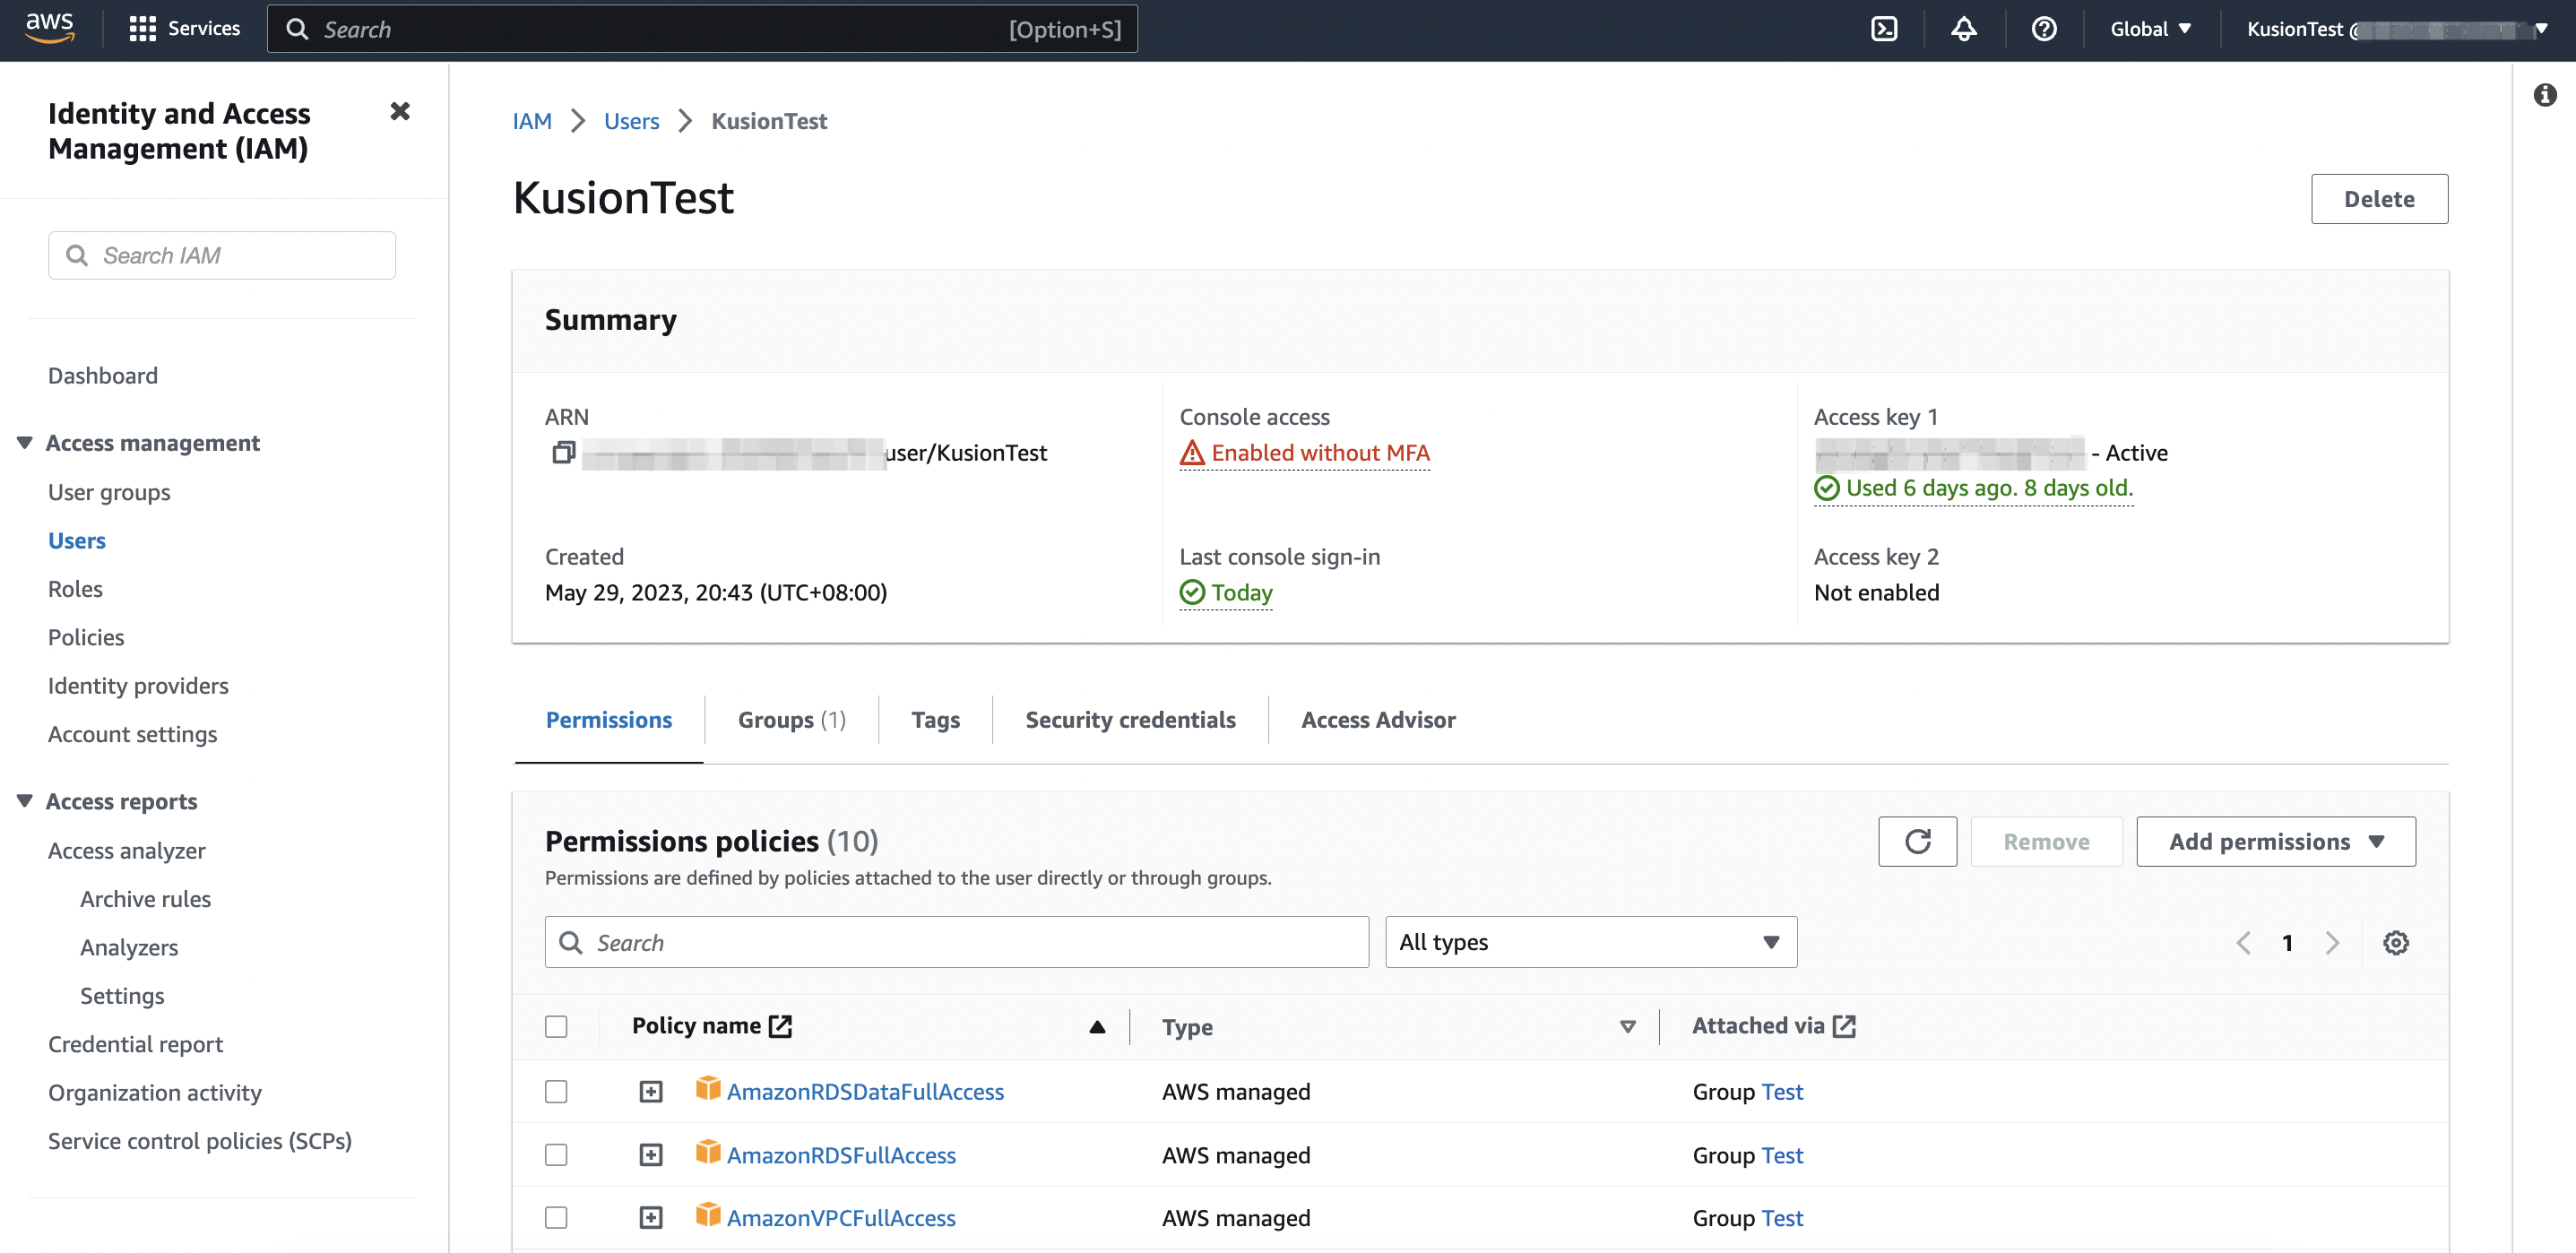This screenshot has width=2576, height=1253.
Task: Switch to the Security credentials tab
Action: click(1130, 719)
